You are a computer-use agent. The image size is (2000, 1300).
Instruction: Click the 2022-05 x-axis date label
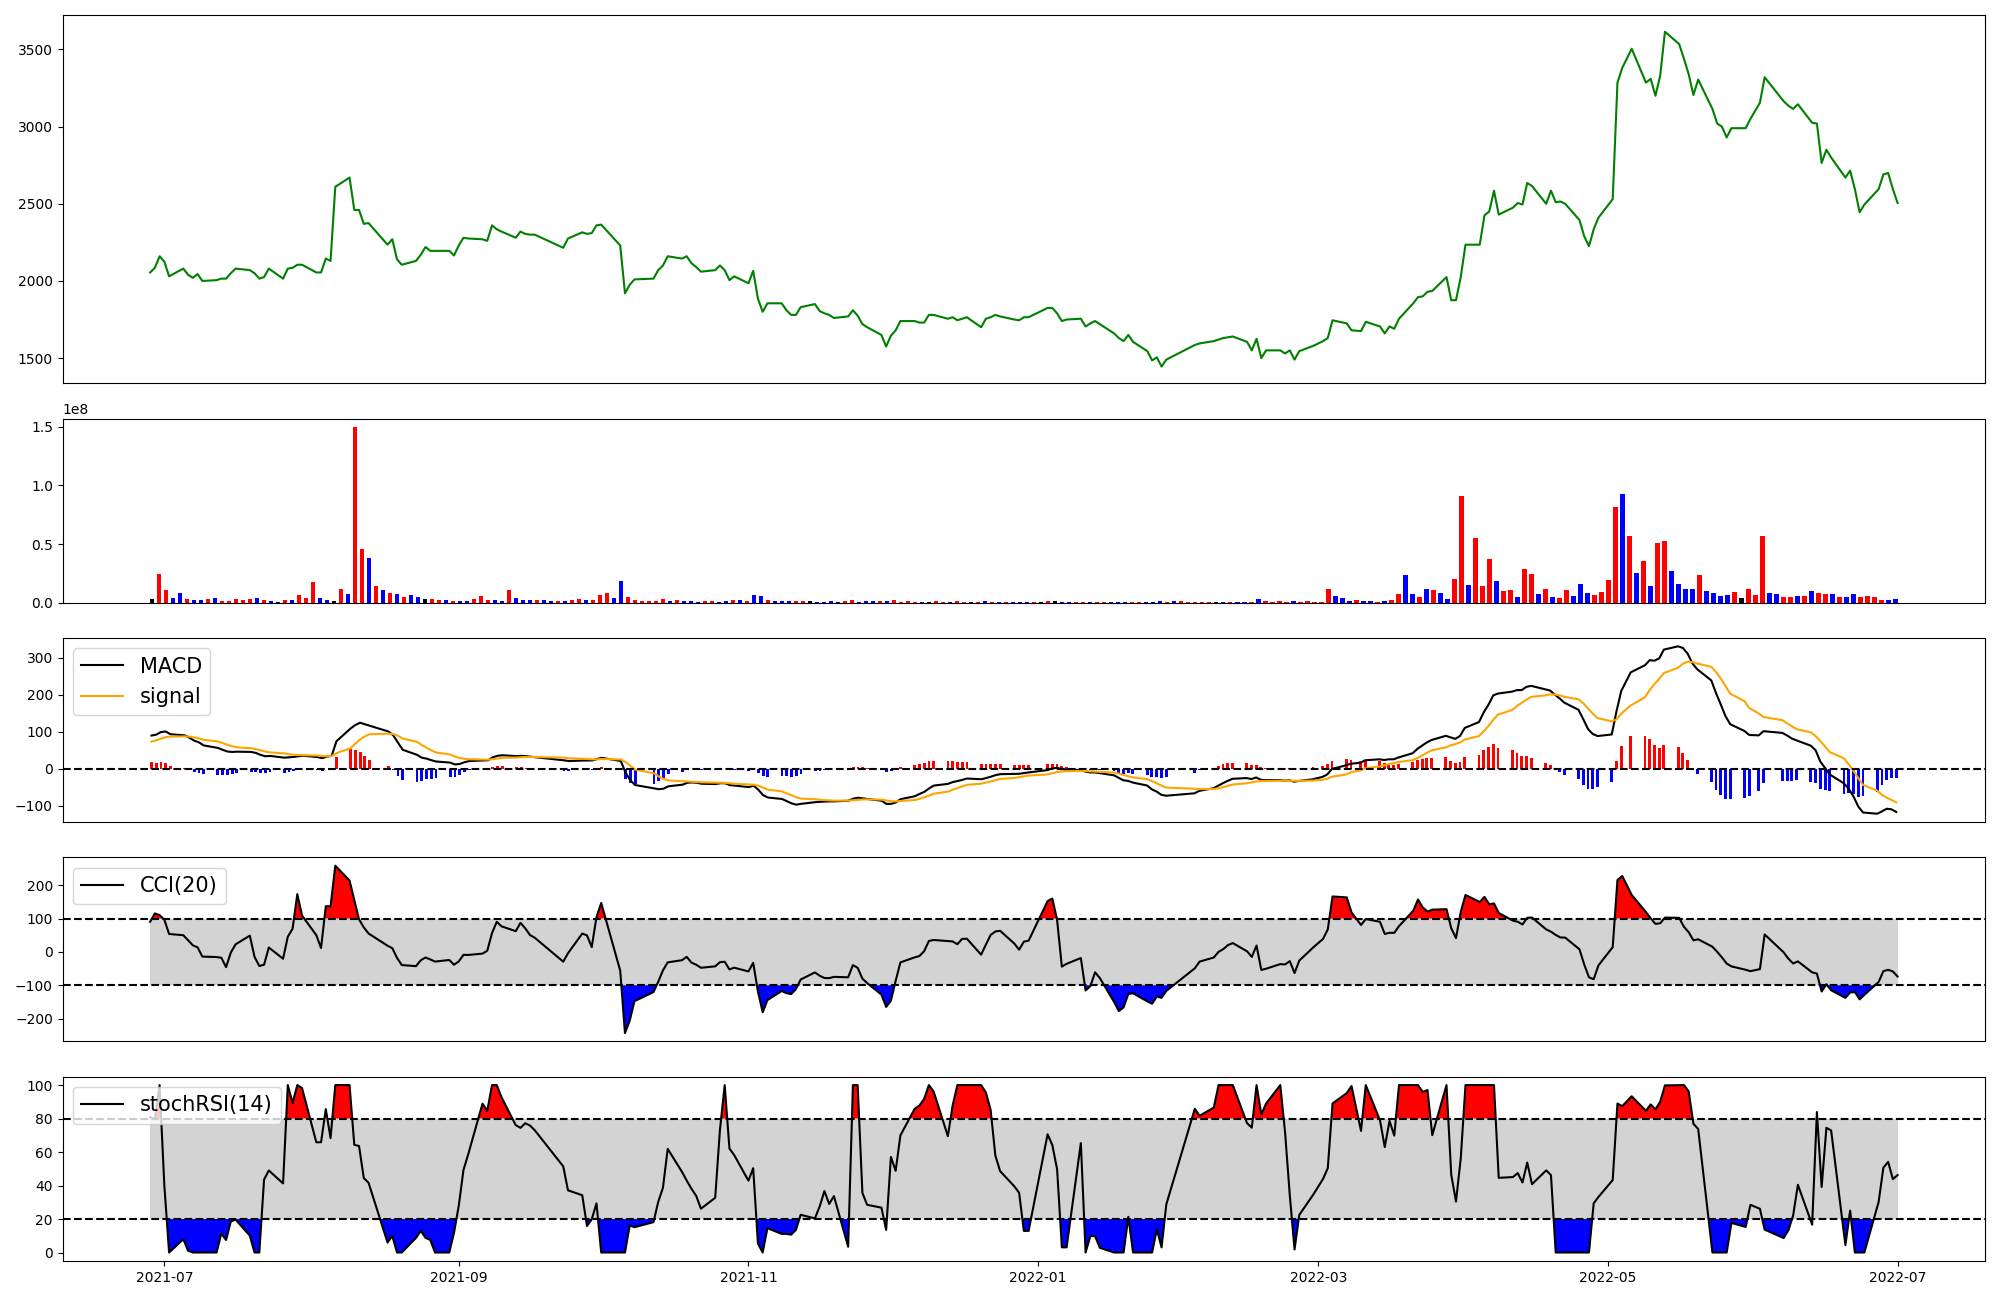(x=1608, y=1277)
